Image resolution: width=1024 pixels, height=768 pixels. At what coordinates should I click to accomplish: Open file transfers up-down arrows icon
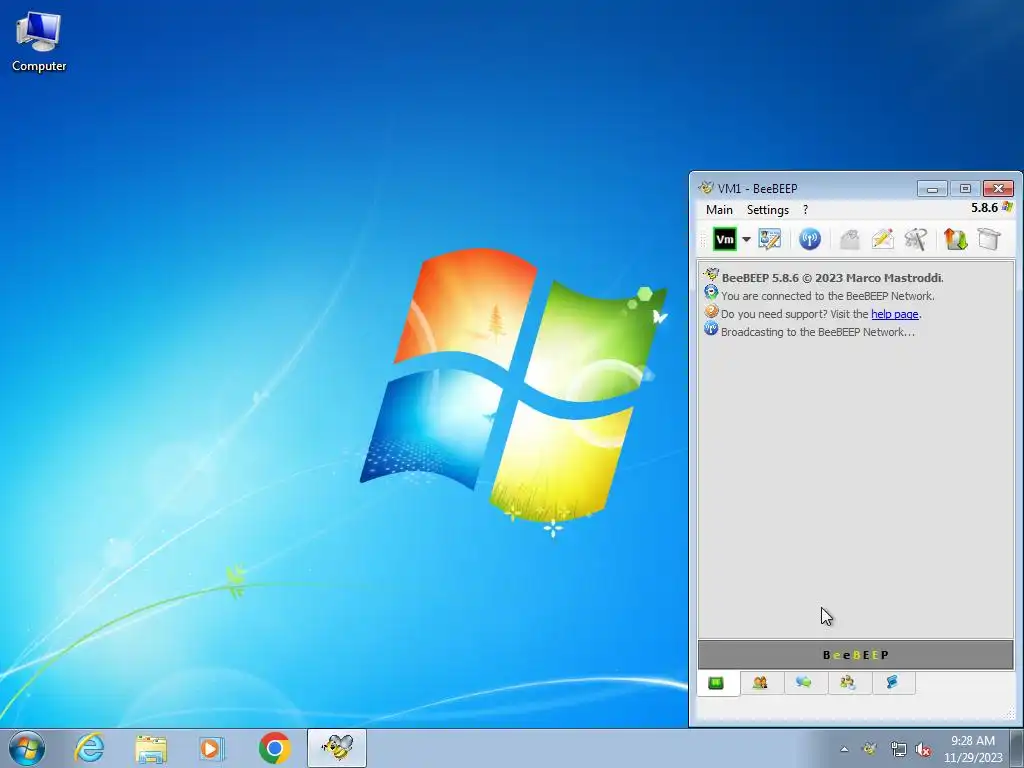click(955, 239)
